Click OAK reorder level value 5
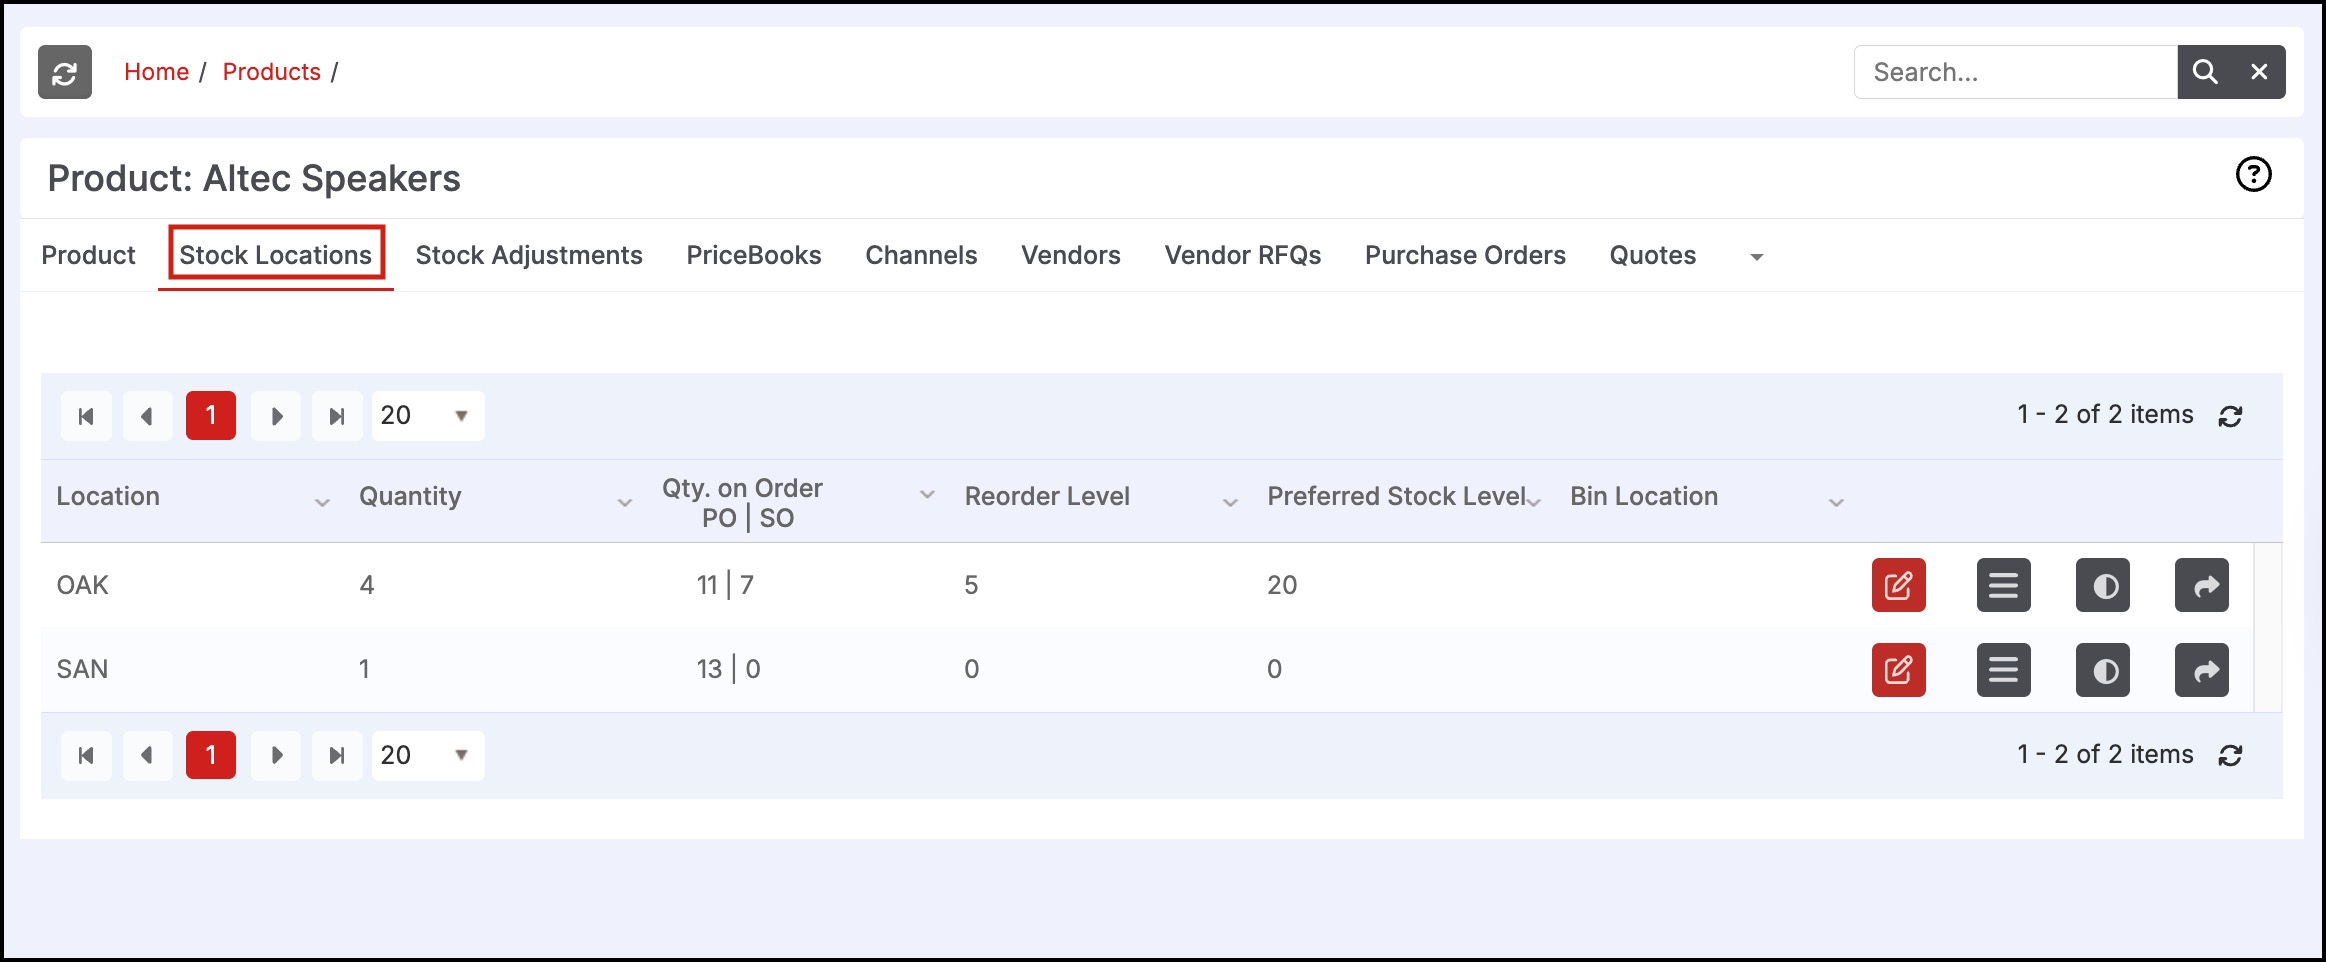 (x=971, y=585)
